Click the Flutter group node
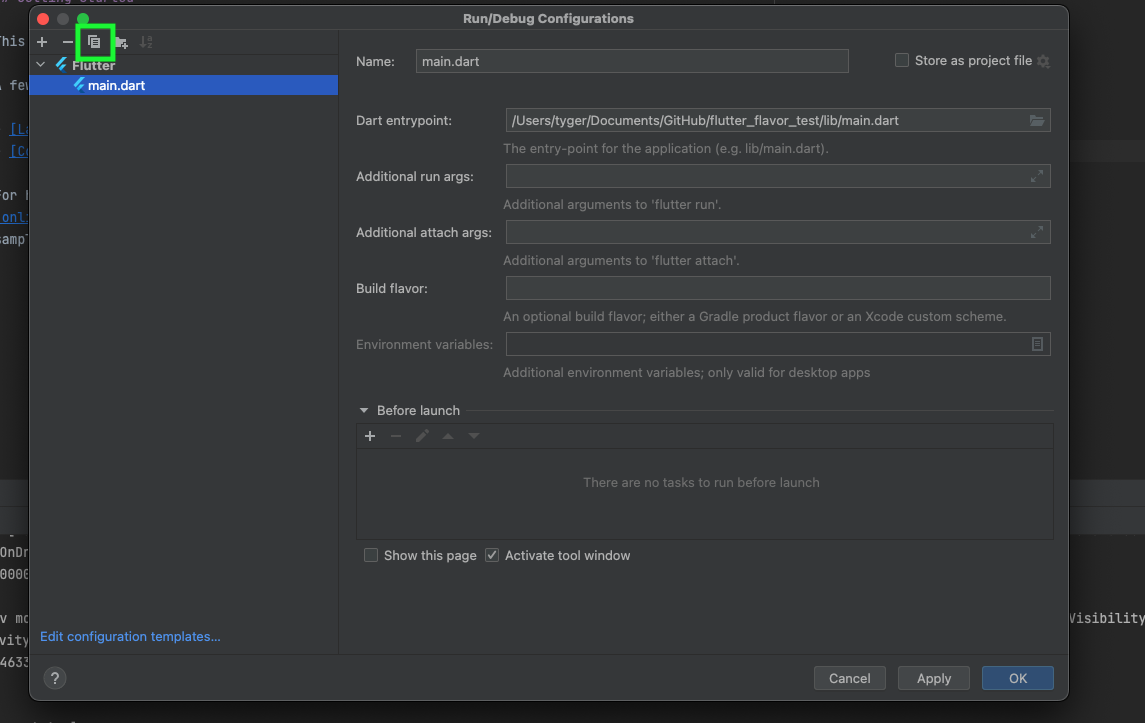 coord(93,66)
